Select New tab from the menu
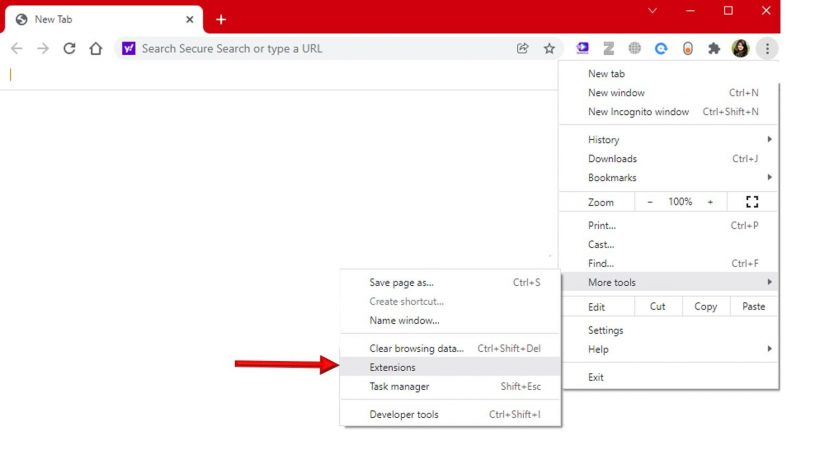Viewport: 830px width, 455px height. 669,74
